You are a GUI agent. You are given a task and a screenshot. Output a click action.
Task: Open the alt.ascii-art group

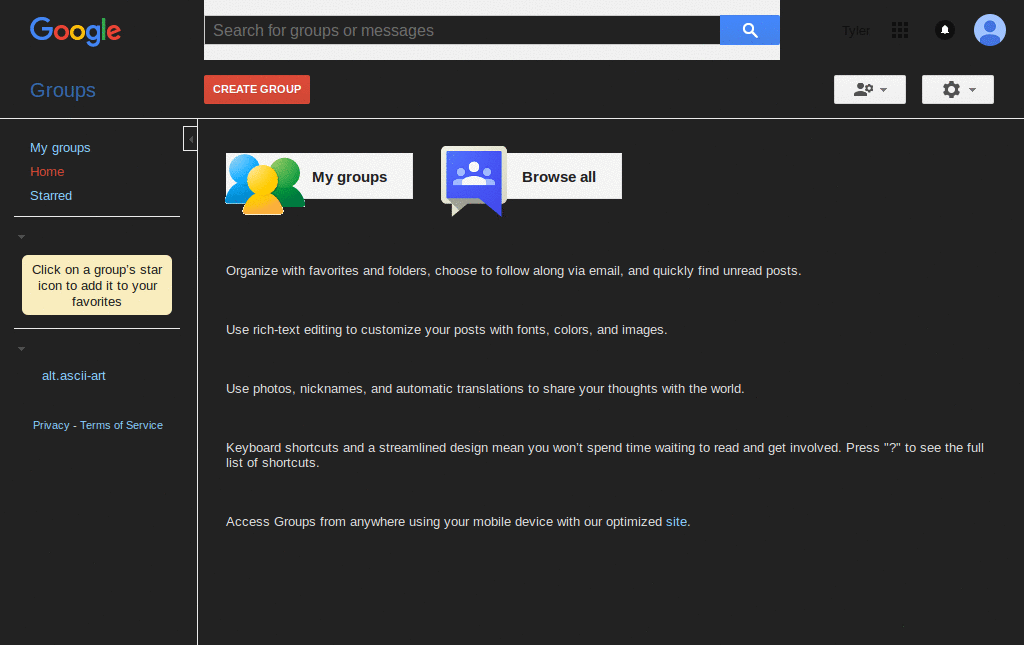[x=74, y=376]
